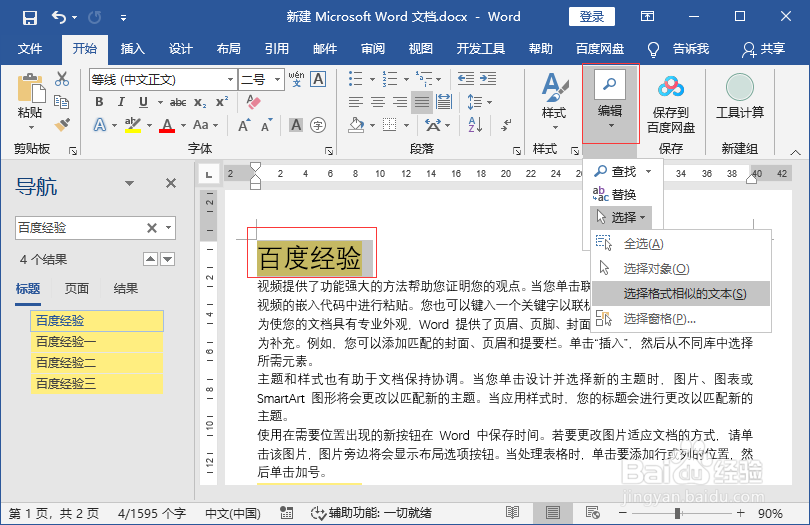
Task: Toggle Align left paragraph
Action: click(x=355, y=102)
